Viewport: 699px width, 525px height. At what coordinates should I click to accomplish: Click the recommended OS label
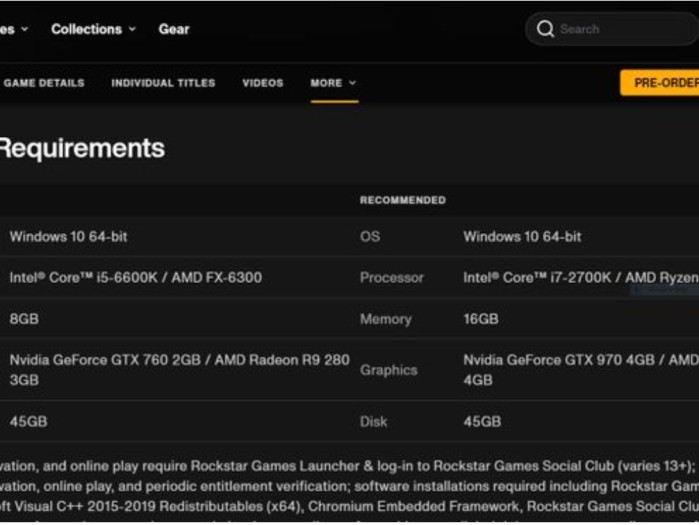370,236
